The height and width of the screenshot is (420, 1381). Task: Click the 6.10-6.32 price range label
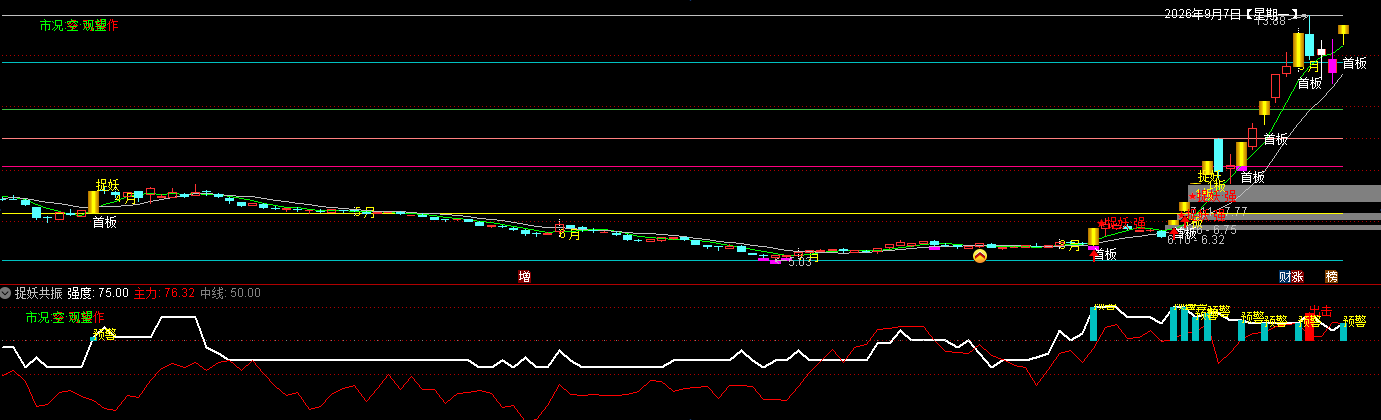click(x=1196, y=240)
